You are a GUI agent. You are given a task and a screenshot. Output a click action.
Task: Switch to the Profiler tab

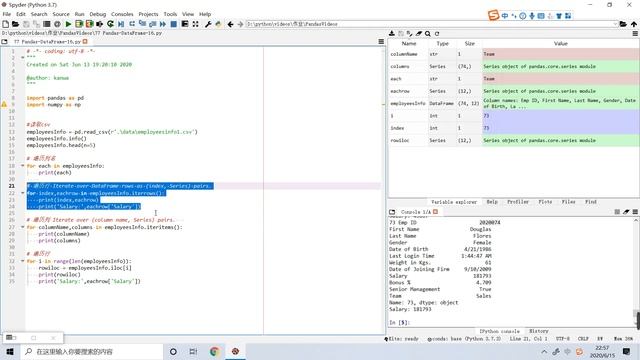(x=518, y=202)
